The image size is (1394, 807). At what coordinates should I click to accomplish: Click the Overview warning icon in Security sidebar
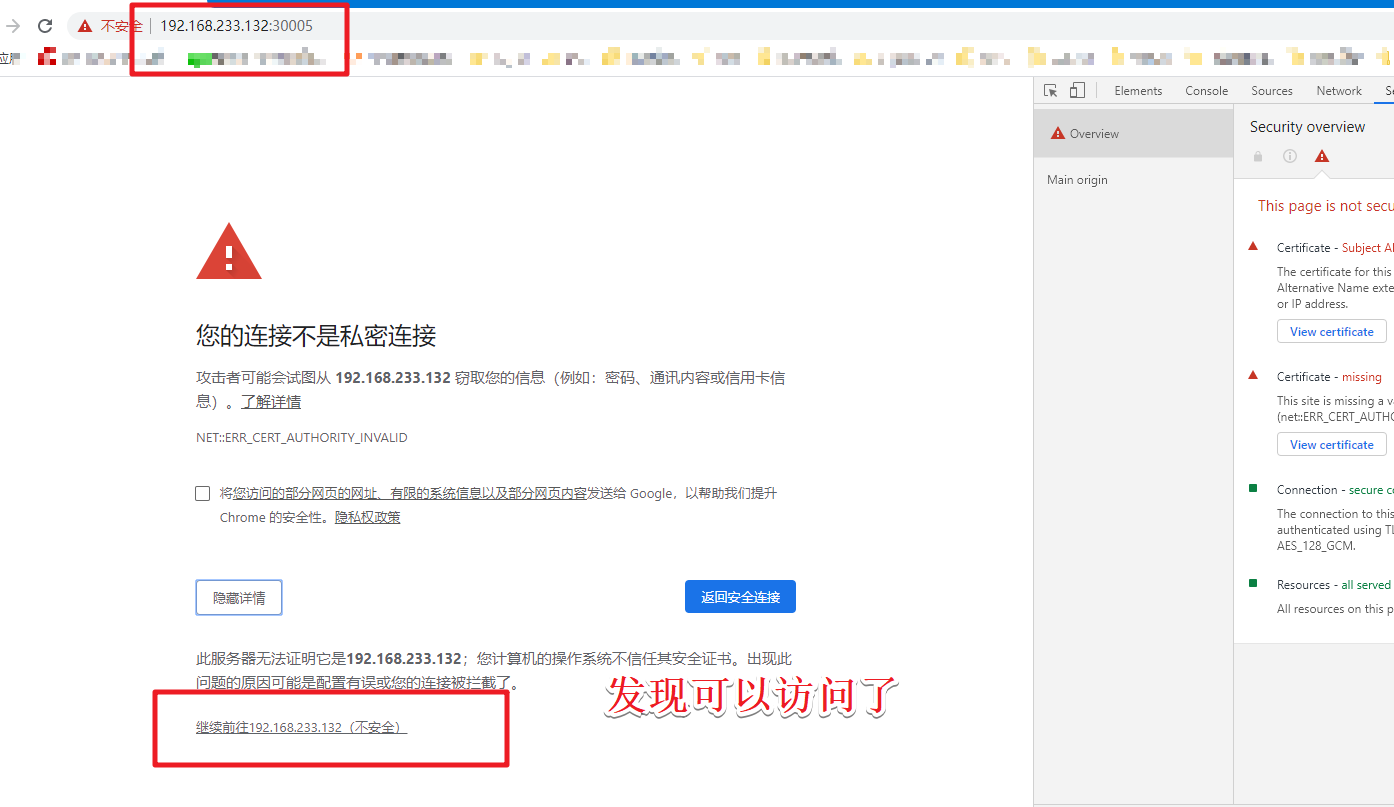1057,132
